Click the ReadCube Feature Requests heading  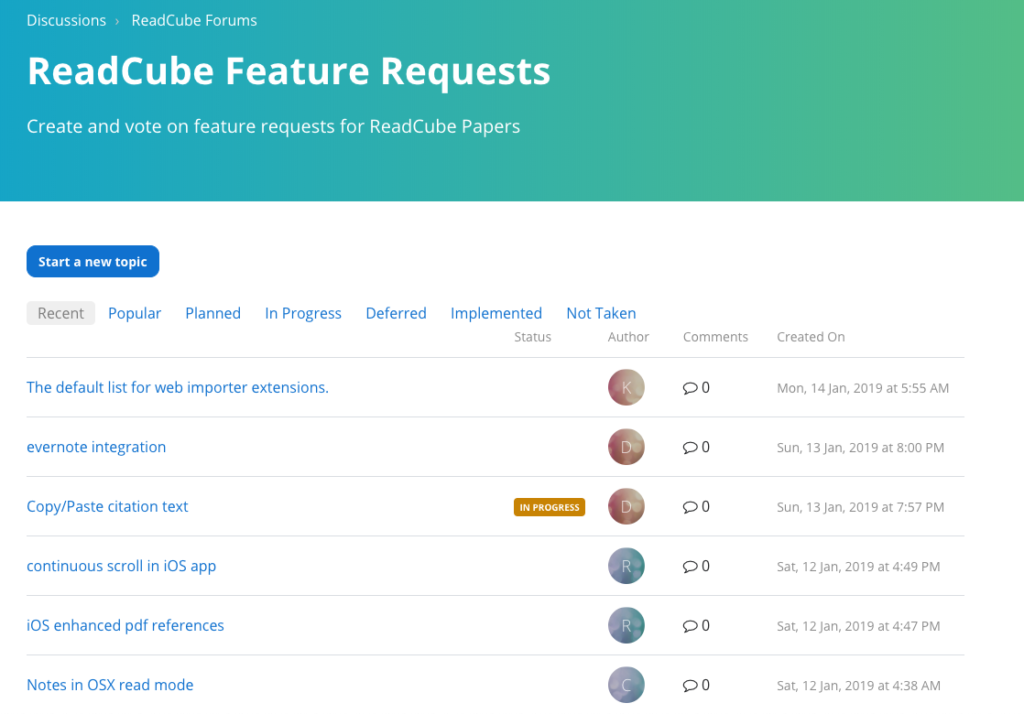(x=289, y=72)
